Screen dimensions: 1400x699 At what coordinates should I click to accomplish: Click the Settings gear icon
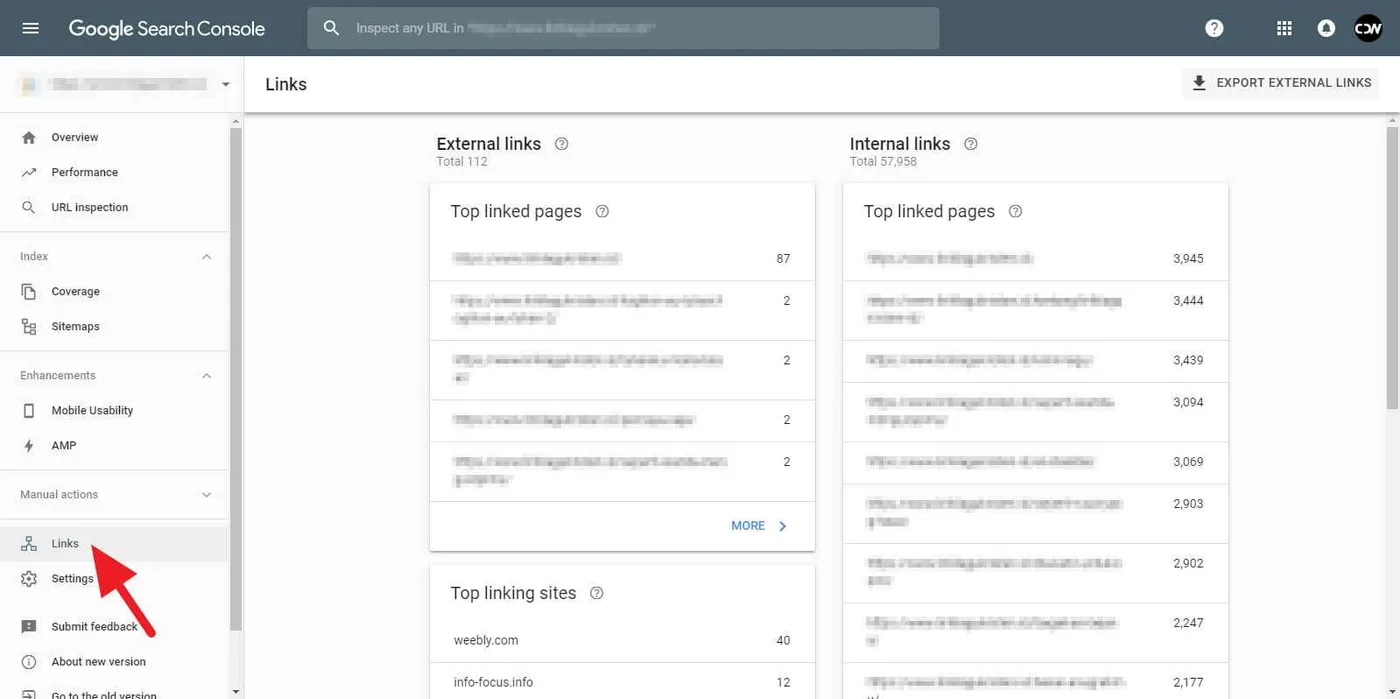[x=29, y=578]
